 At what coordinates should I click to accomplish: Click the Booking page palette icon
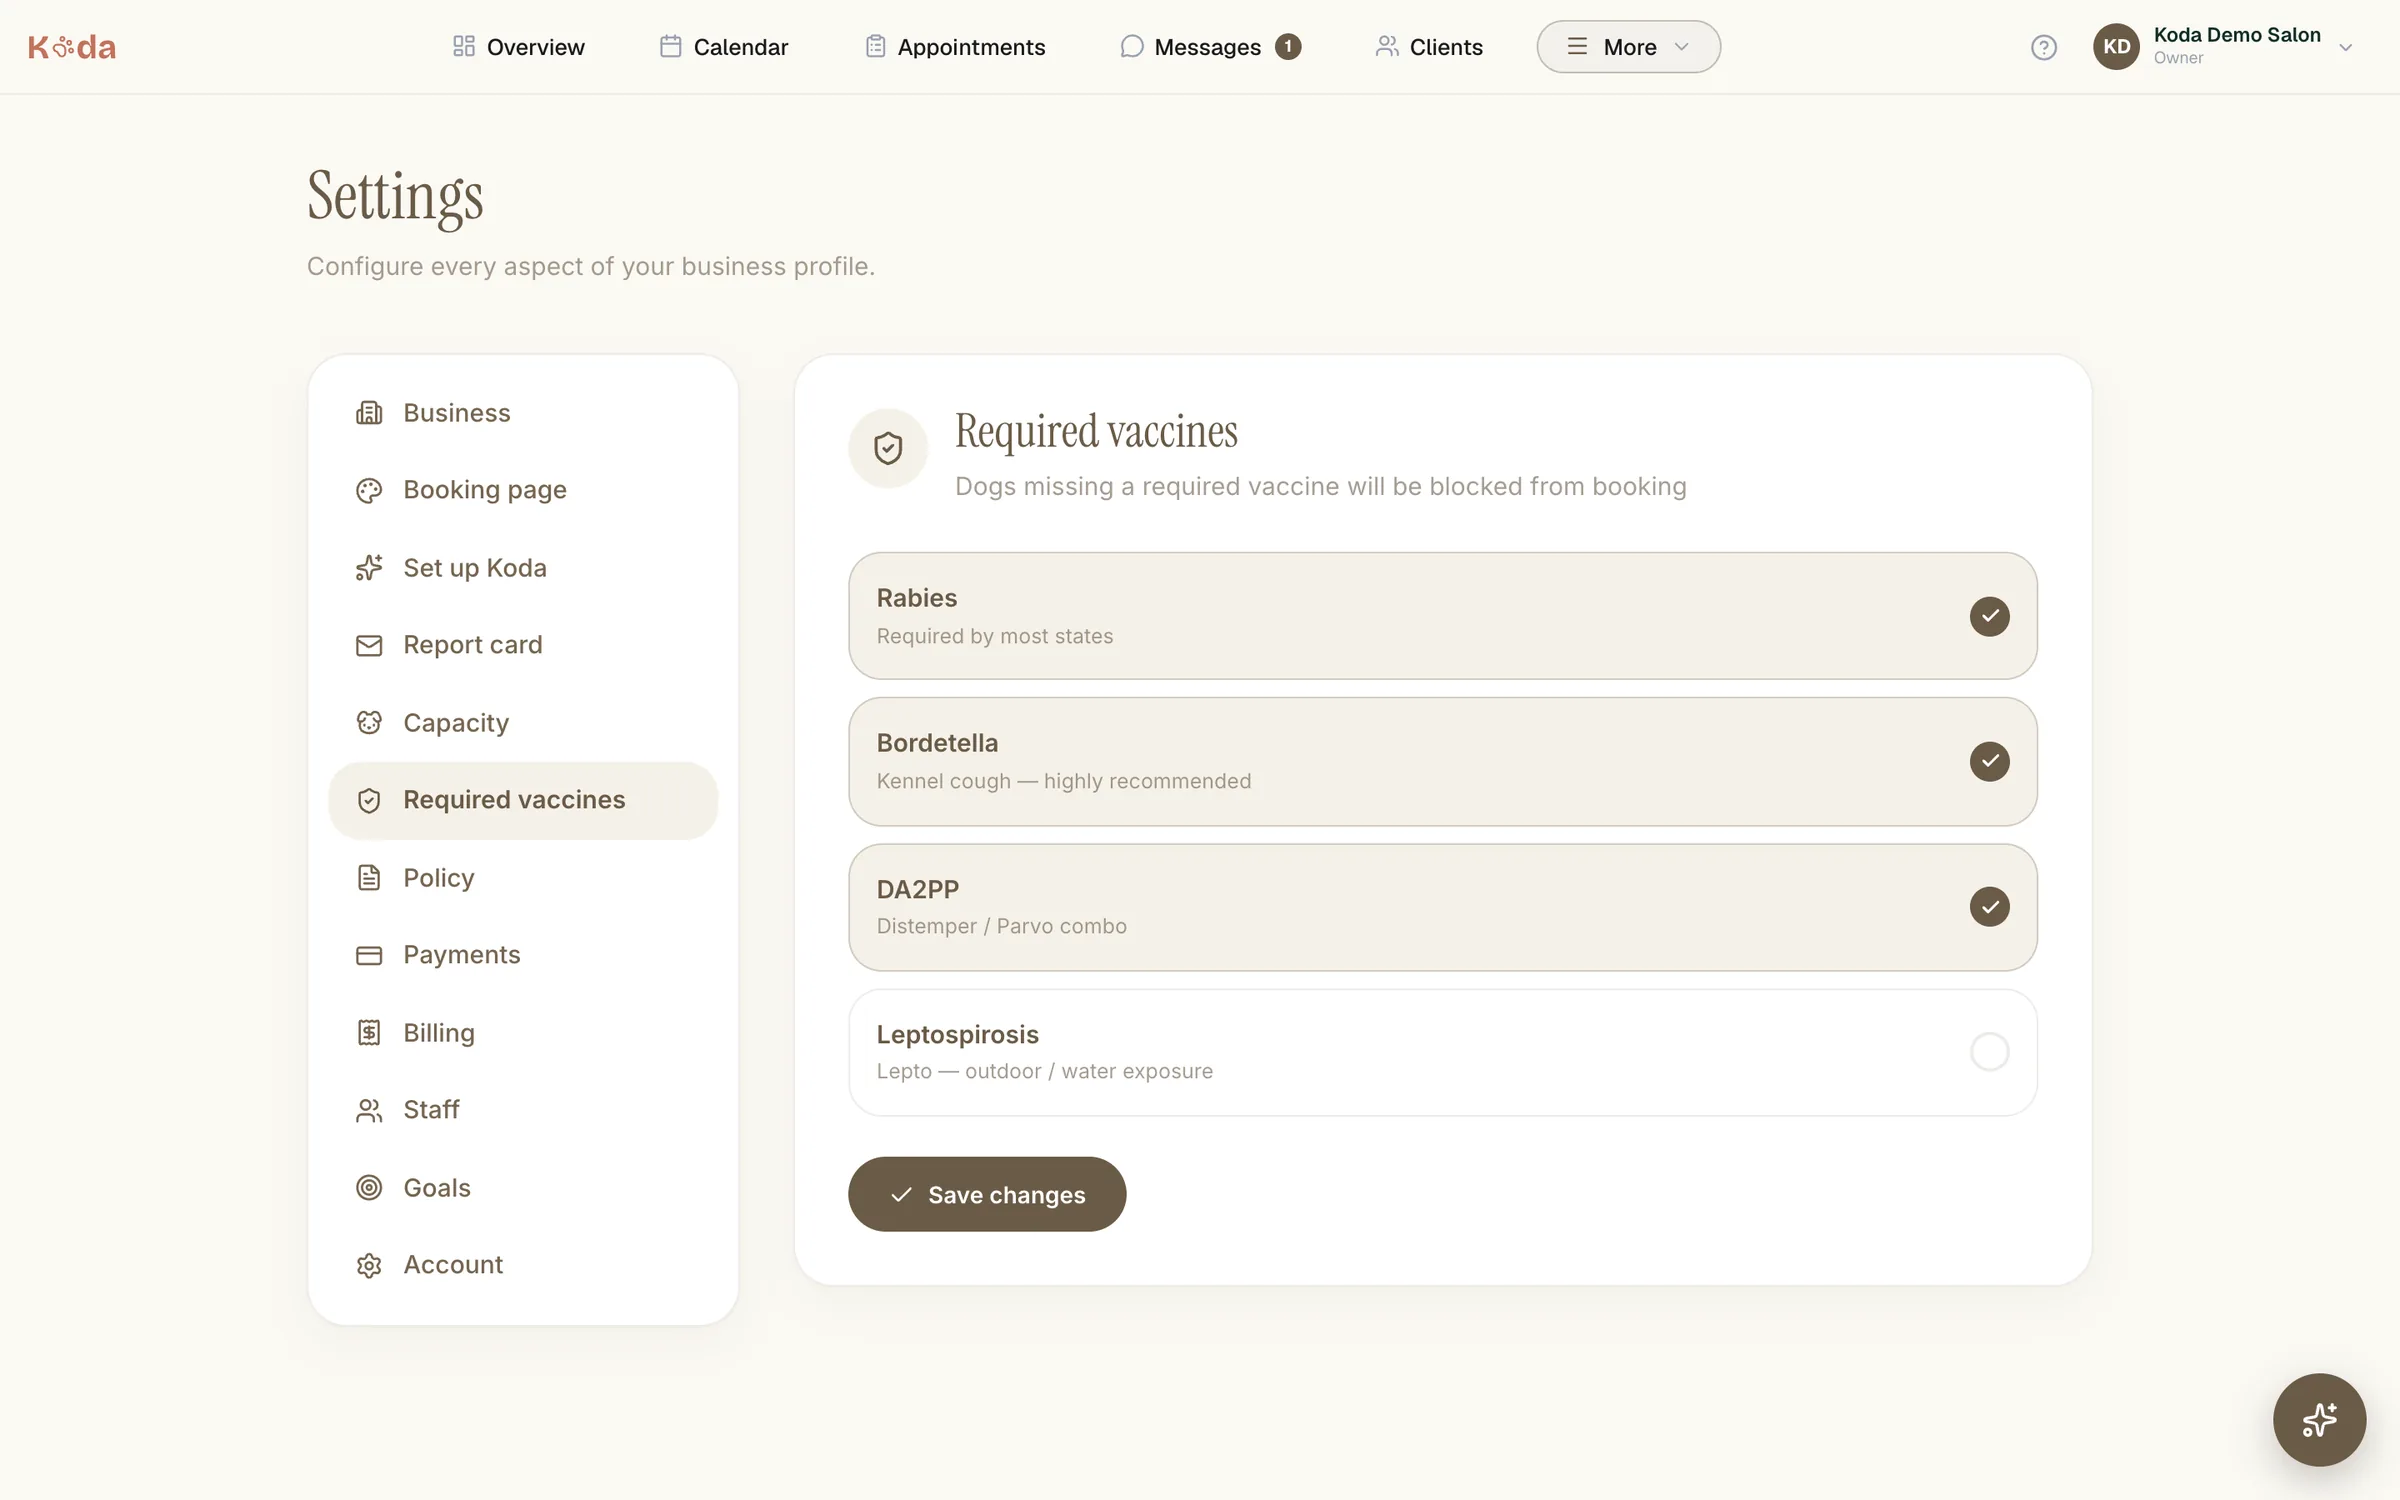(369, 490)
